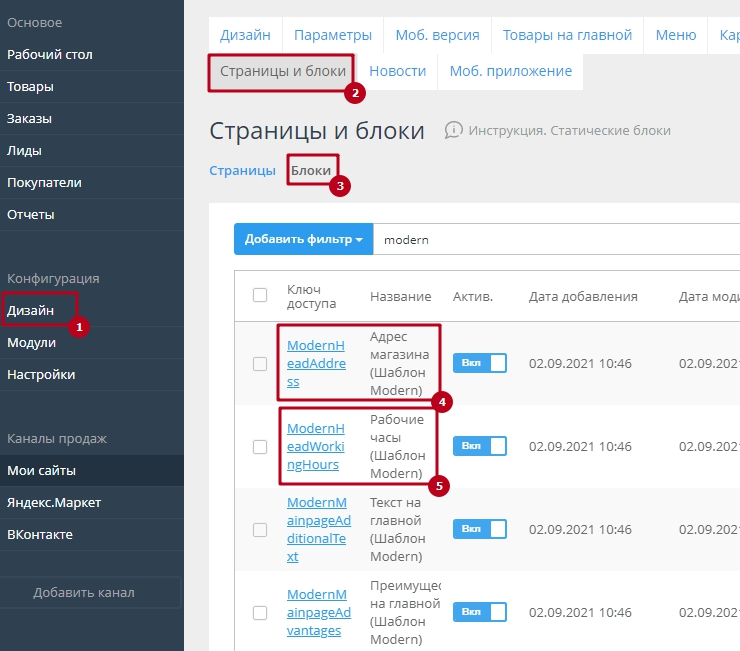This screenshot has width=740, height=651.
Task: Toggle off the Адрес магазина block switch
Action: point(479,363)
